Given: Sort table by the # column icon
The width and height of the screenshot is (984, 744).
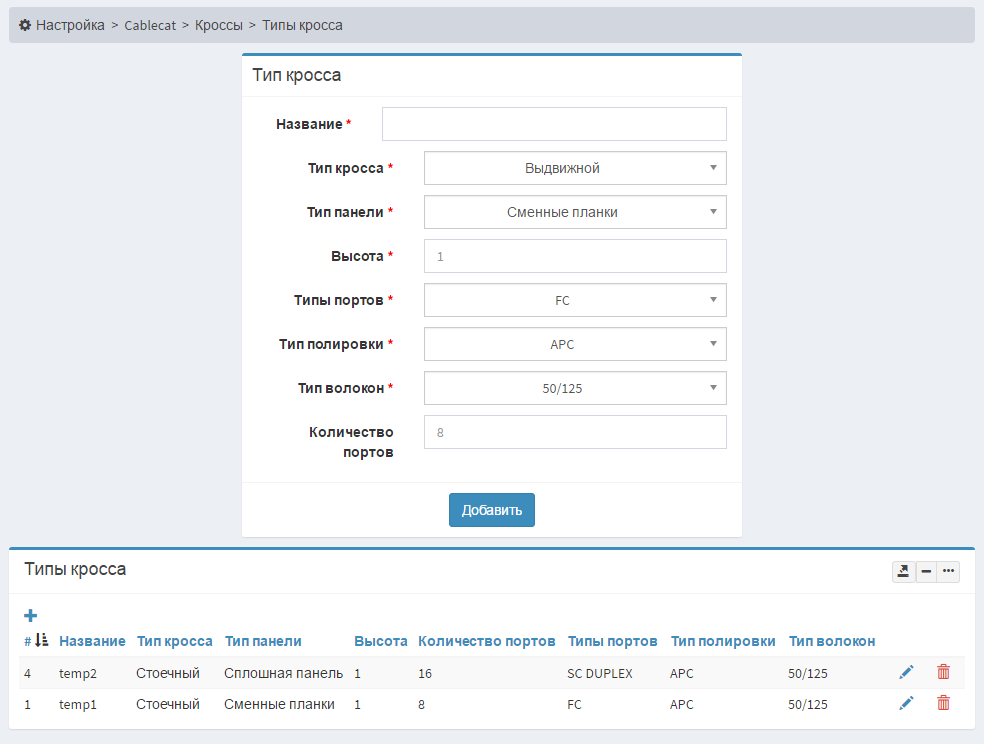Looking at the screenshot, I should coord(41,640).
